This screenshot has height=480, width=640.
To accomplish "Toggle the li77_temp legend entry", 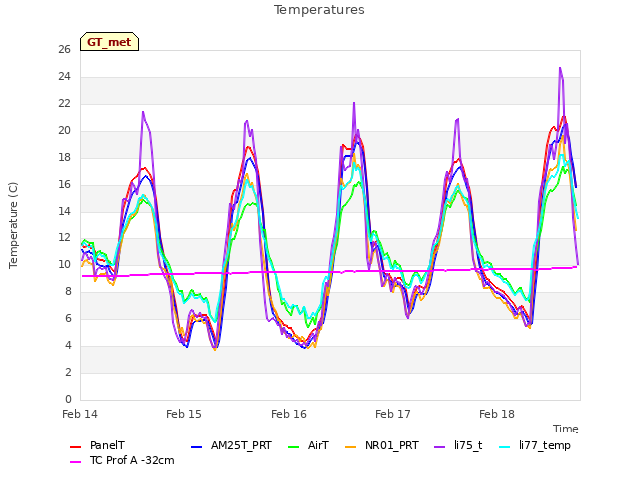I will point(535,445).
